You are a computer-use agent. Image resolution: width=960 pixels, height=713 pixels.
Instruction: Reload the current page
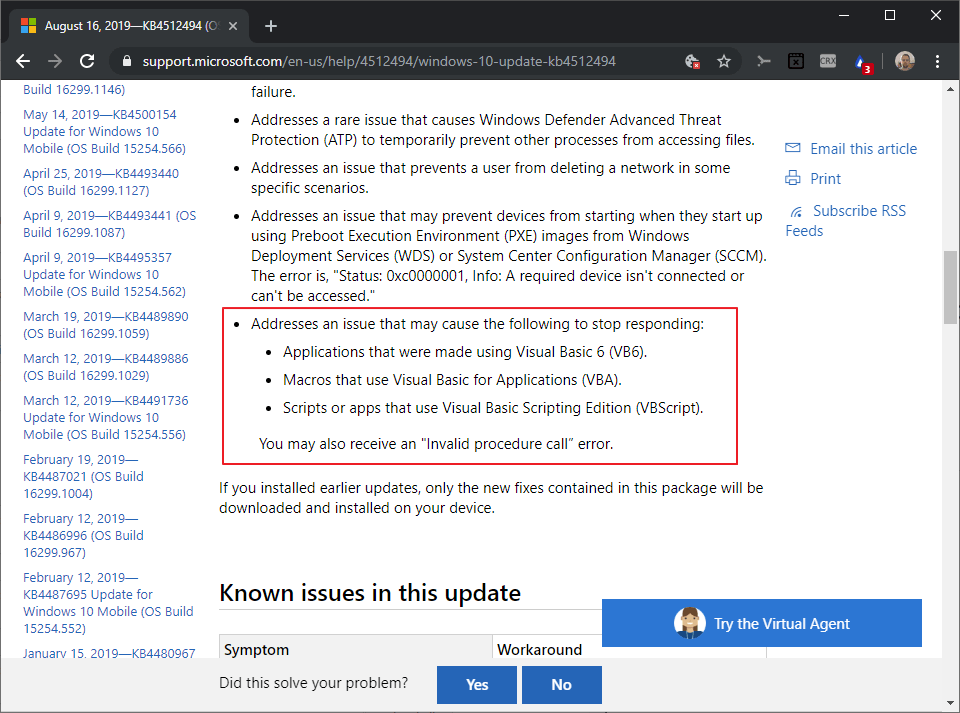pyautogui.click(x=87, y=61)
